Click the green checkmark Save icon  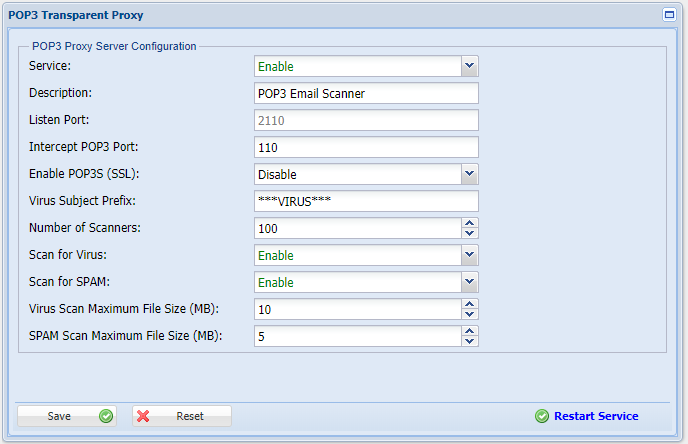(106, 416)
